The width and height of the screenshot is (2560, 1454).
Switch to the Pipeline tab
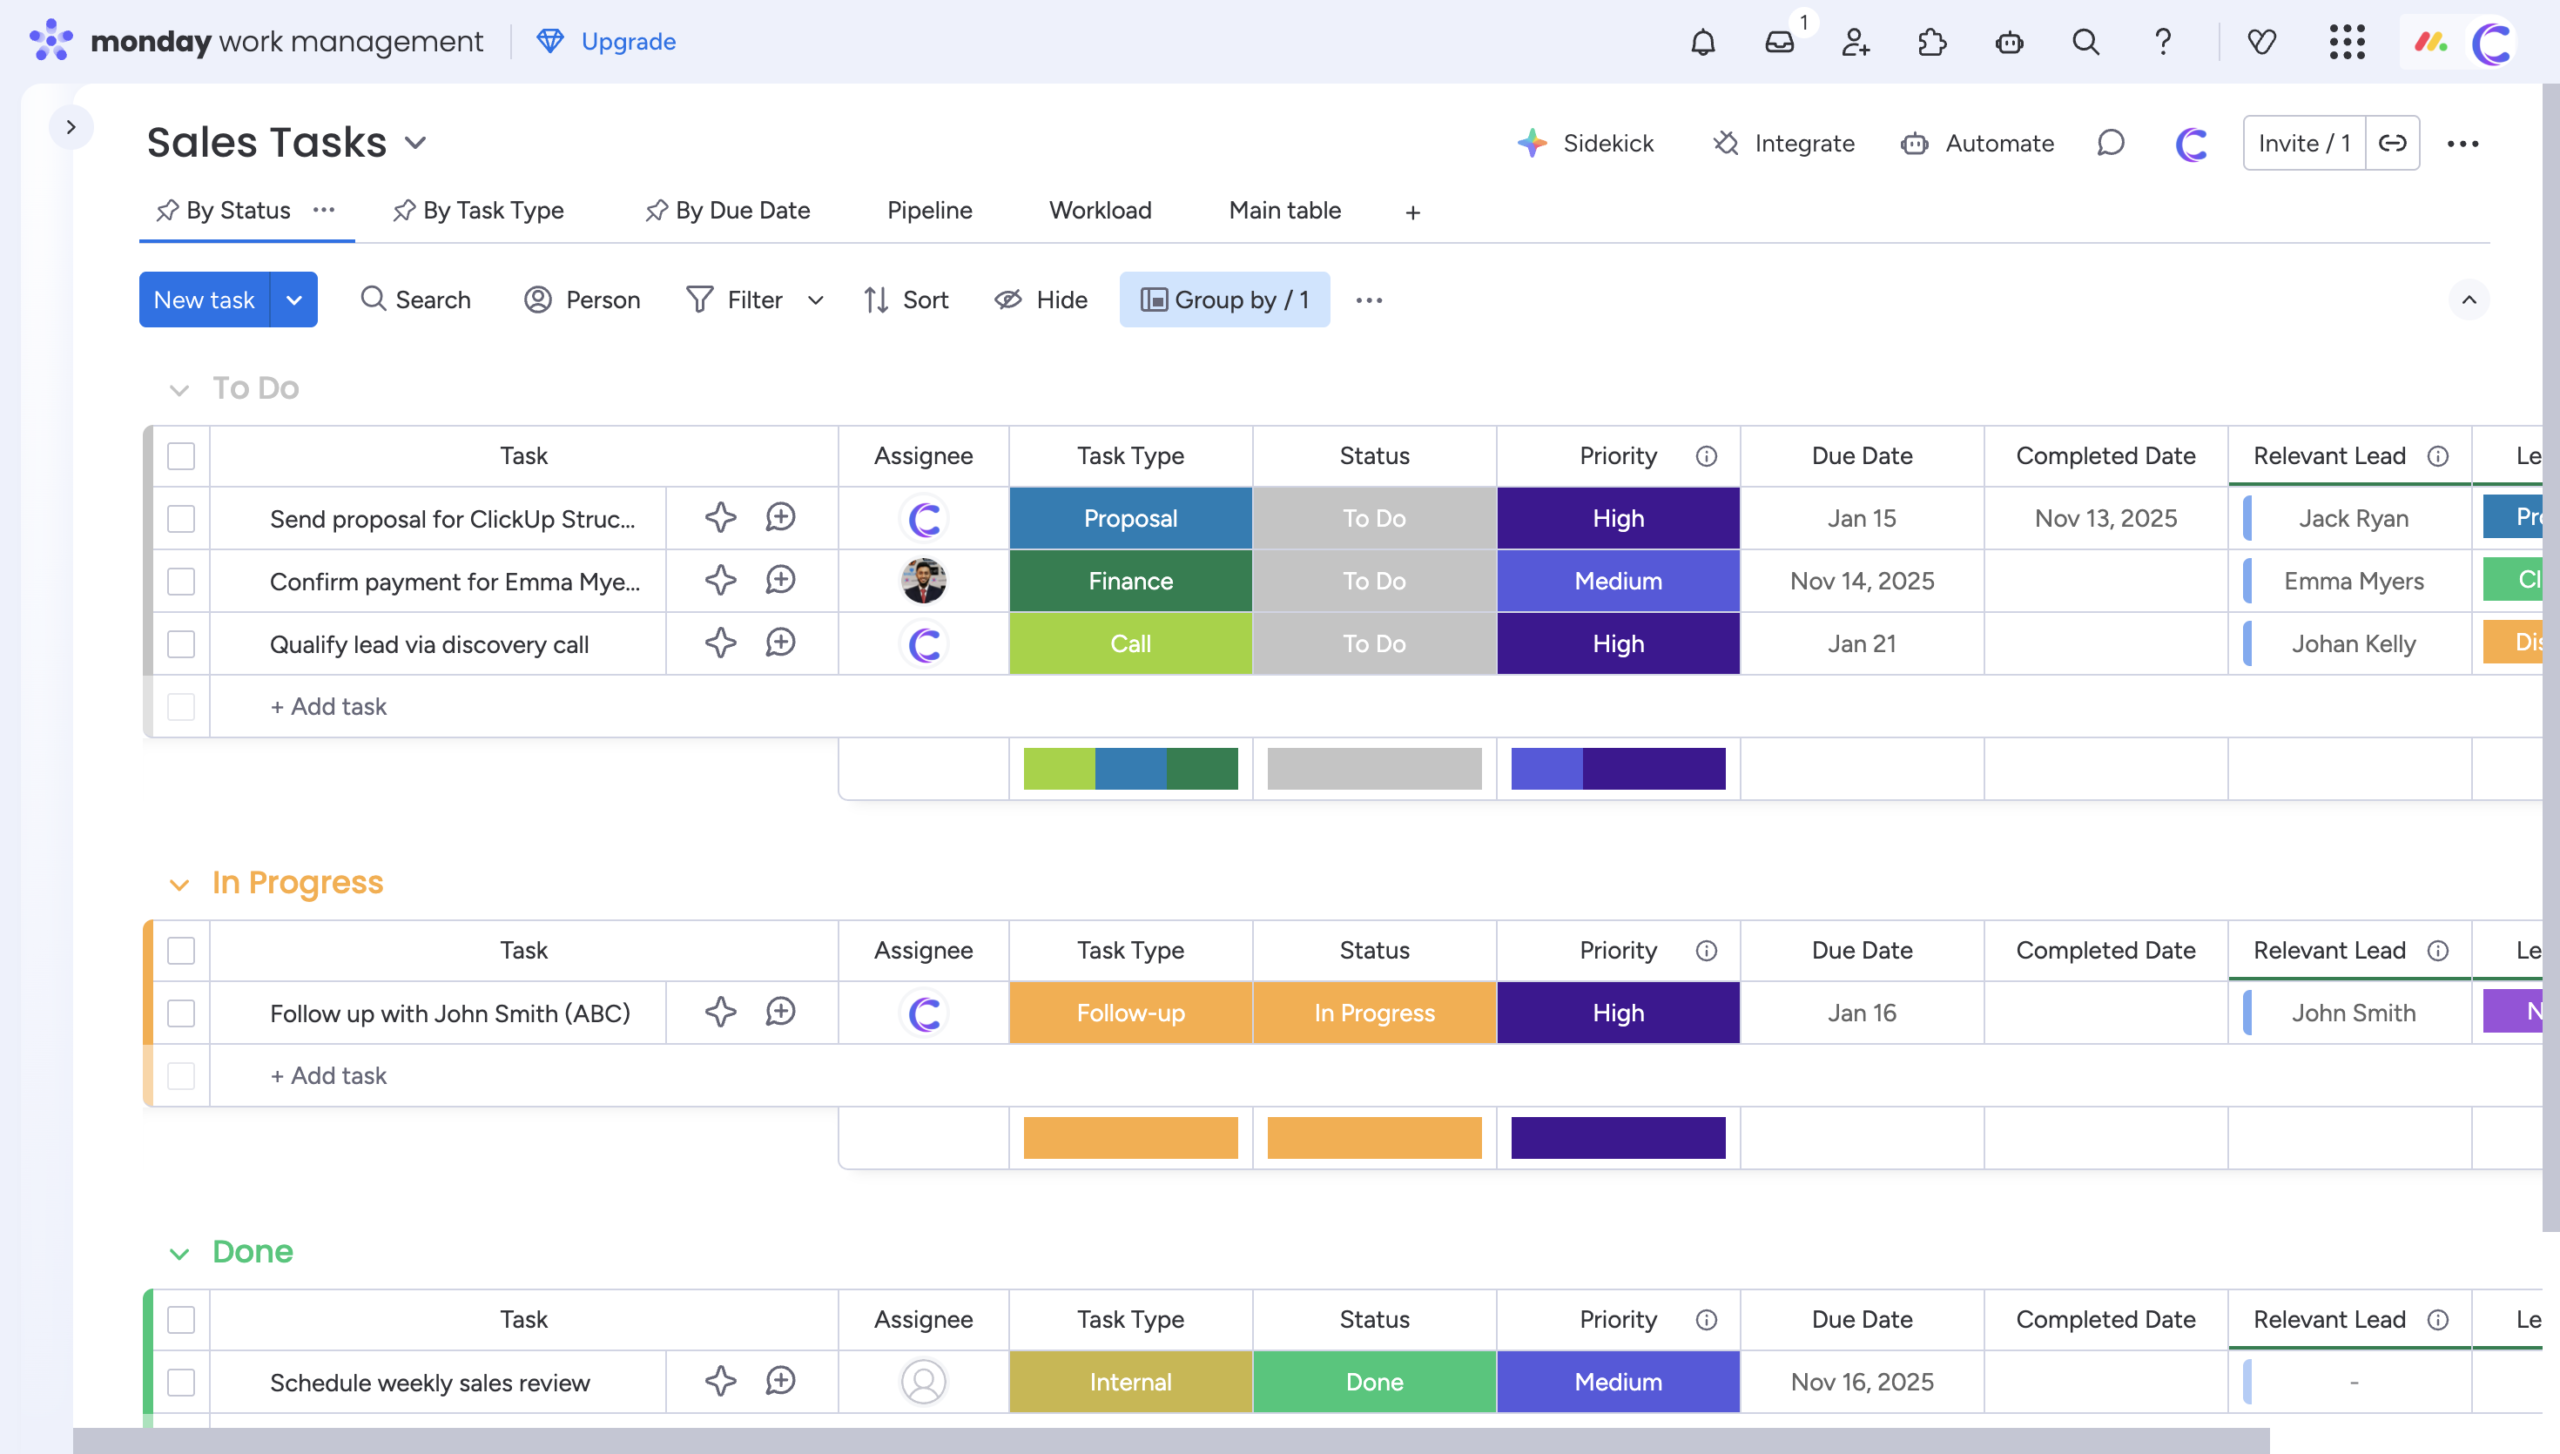(929, 211)
